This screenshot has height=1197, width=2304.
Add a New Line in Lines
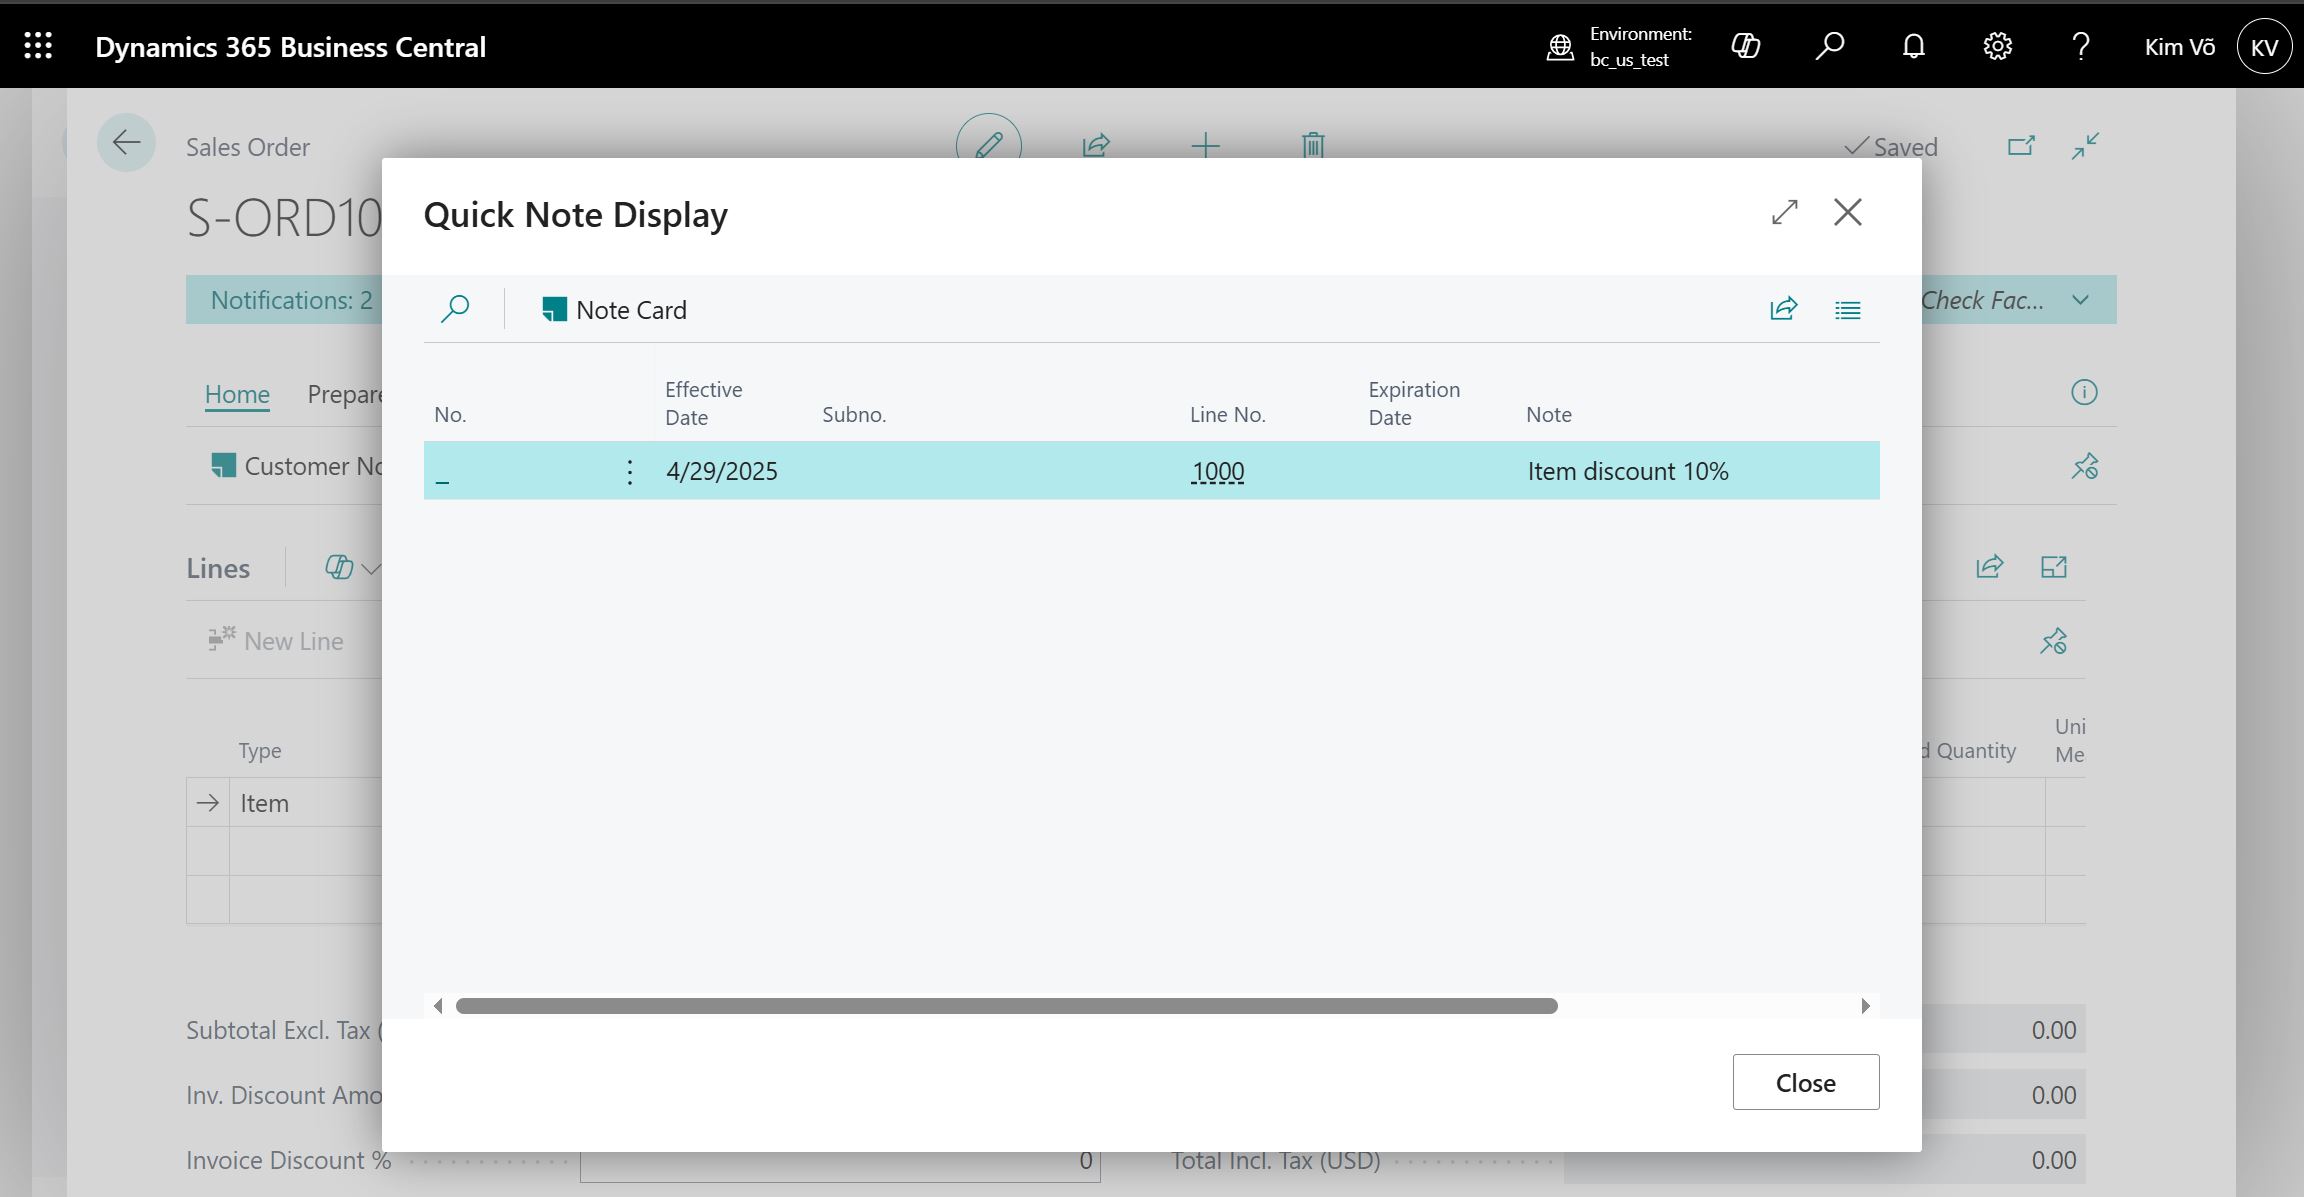point(276,641)
